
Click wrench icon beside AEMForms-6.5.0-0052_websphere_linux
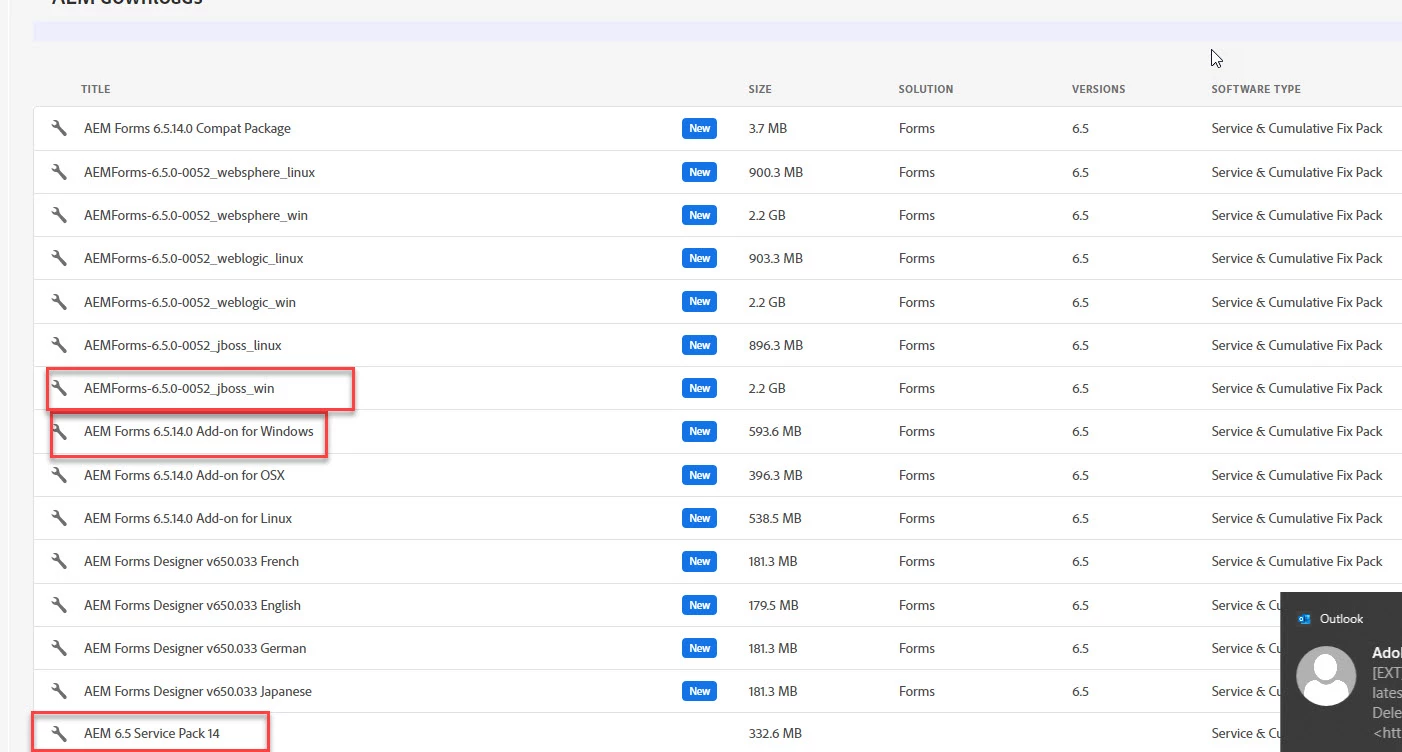tap(59, 172)
